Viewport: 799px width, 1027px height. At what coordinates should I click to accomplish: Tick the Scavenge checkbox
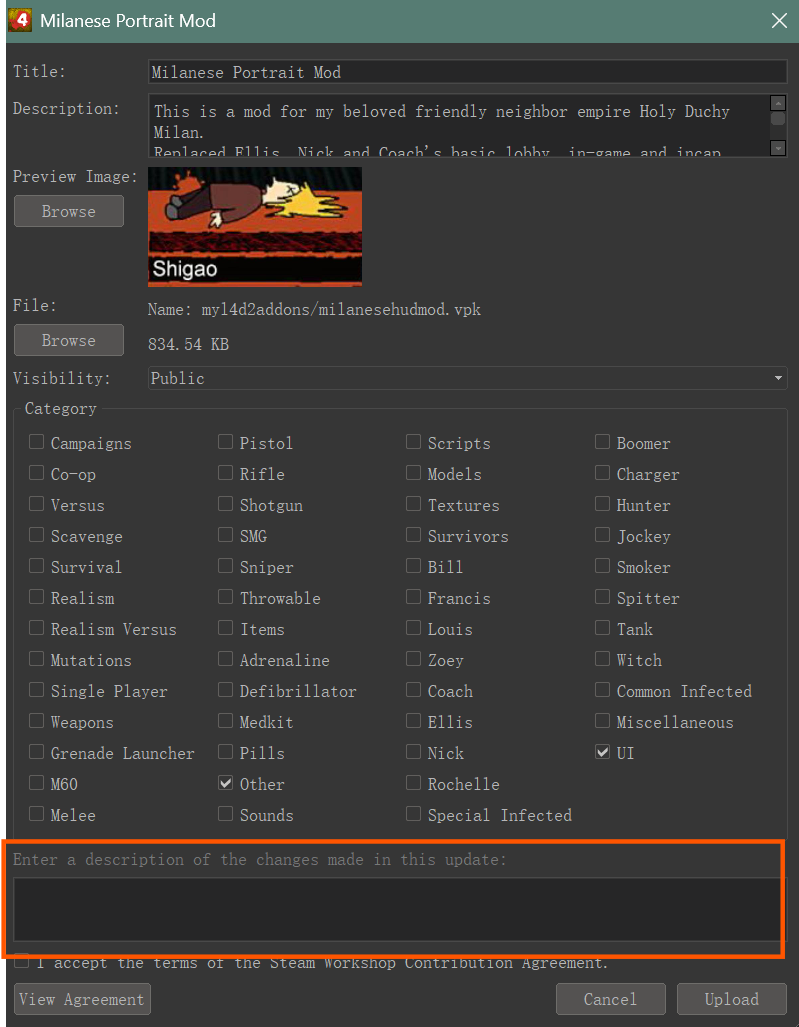37,535
